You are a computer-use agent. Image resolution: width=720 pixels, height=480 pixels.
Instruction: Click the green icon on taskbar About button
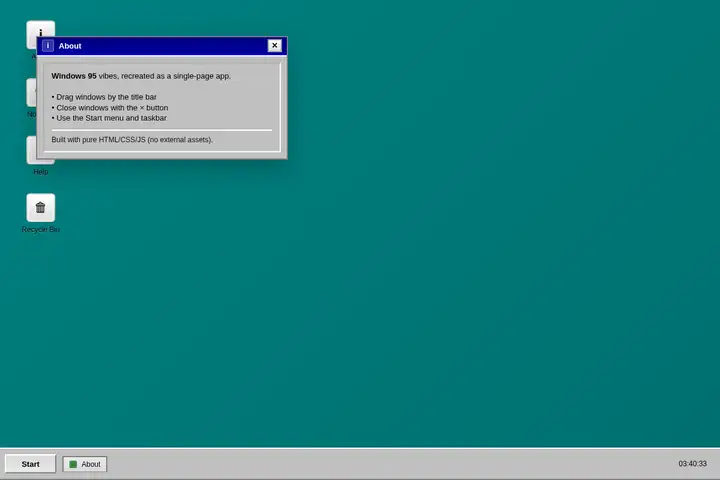tap(73, 464)
